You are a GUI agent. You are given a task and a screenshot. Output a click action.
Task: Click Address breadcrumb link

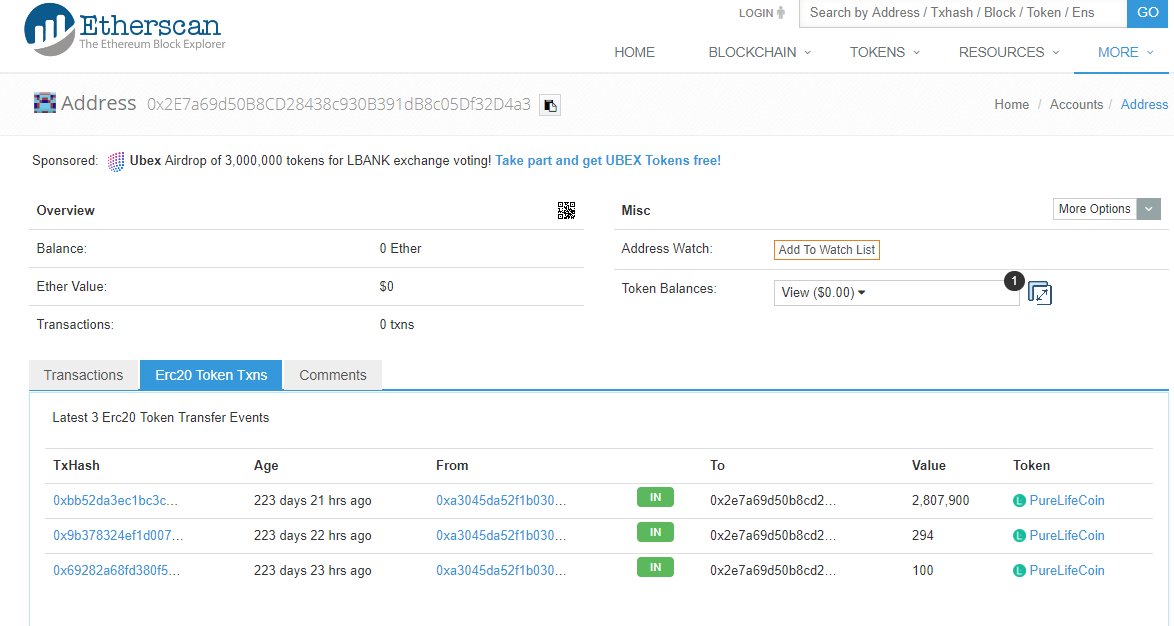tap(1144, 105)
